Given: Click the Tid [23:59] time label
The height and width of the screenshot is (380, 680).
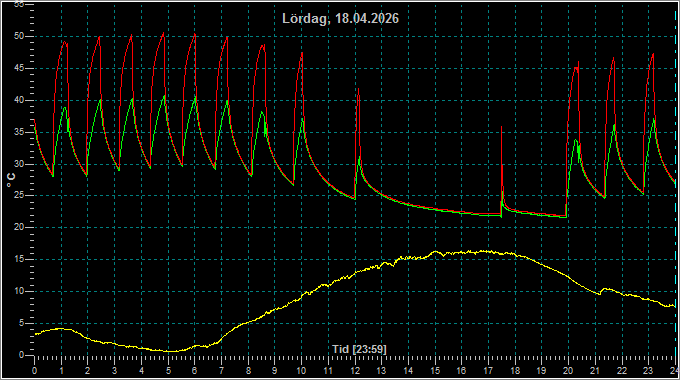Looking at the screenshot, I should pyautogui.click(x=359, y=349).
